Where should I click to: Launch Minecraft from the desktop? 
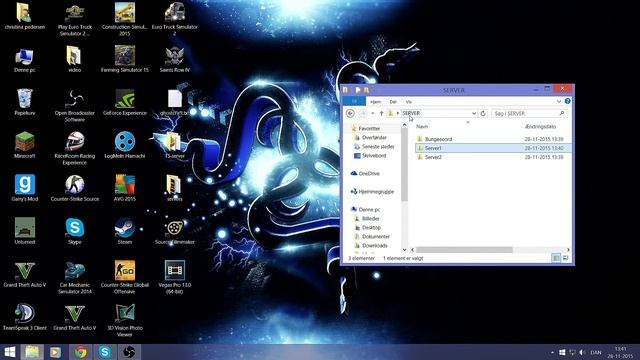pyautogui.click(x=24, y=145)
